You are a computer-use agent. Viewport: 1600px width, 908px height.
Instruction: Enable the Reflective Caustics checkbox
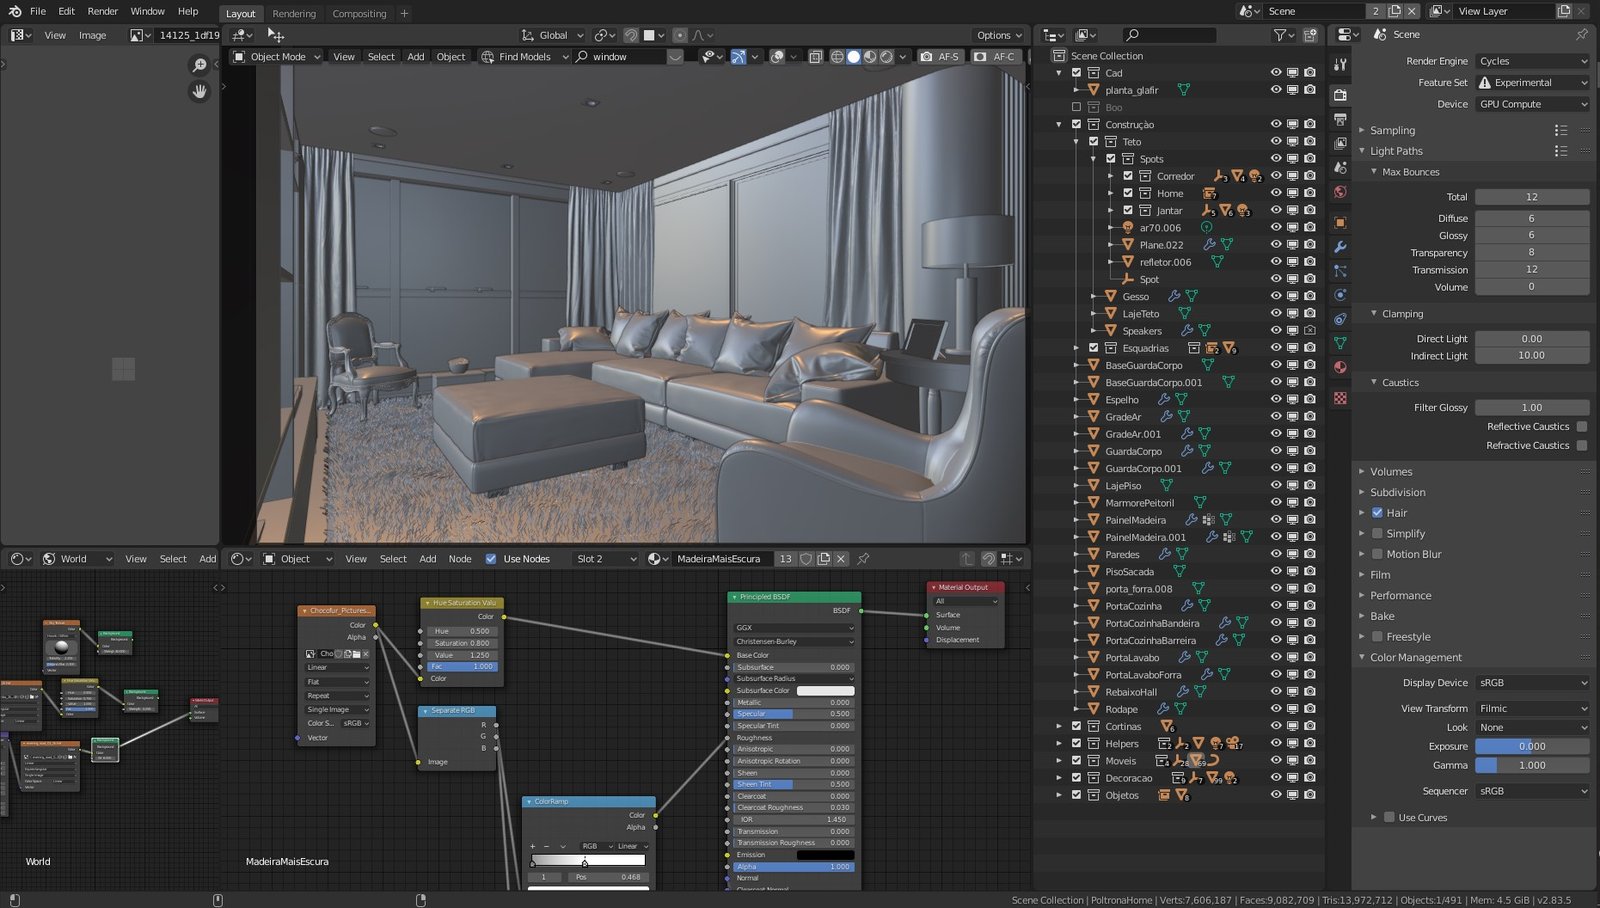tap(1581, 426)
